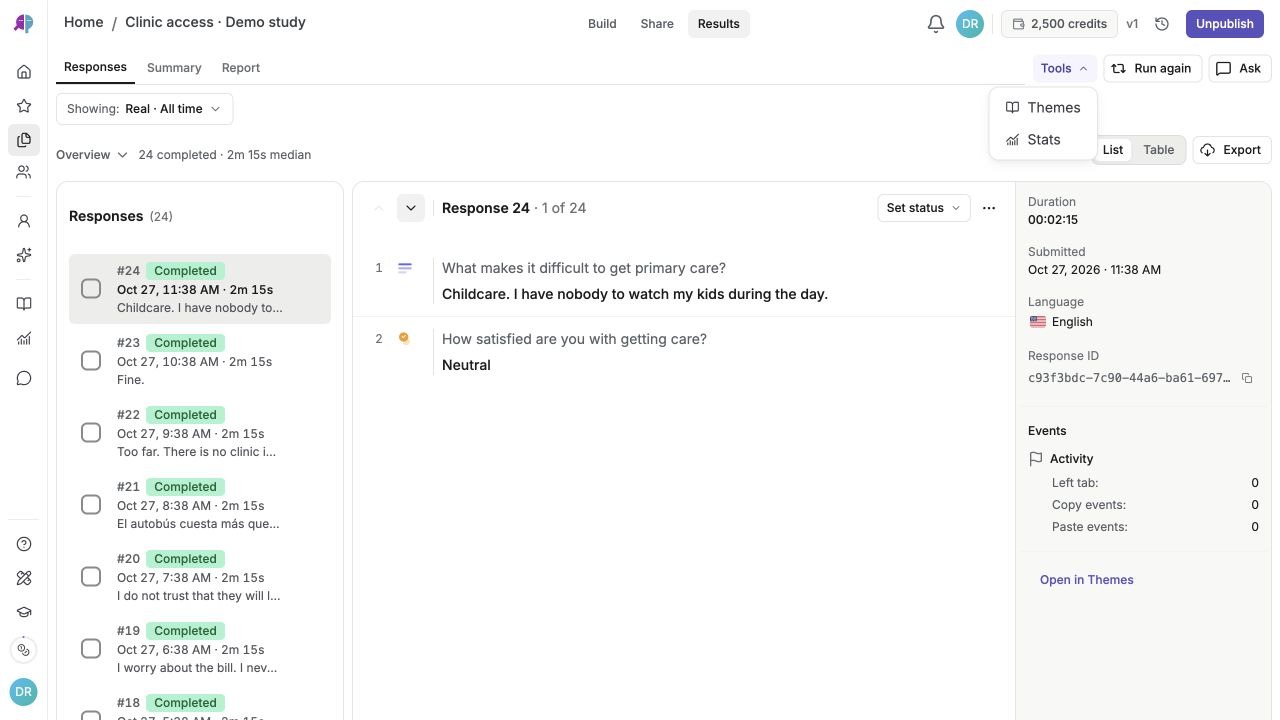Check the box for response #24
The height and width of the screenshot is (720, 1280).
[91, 289]
